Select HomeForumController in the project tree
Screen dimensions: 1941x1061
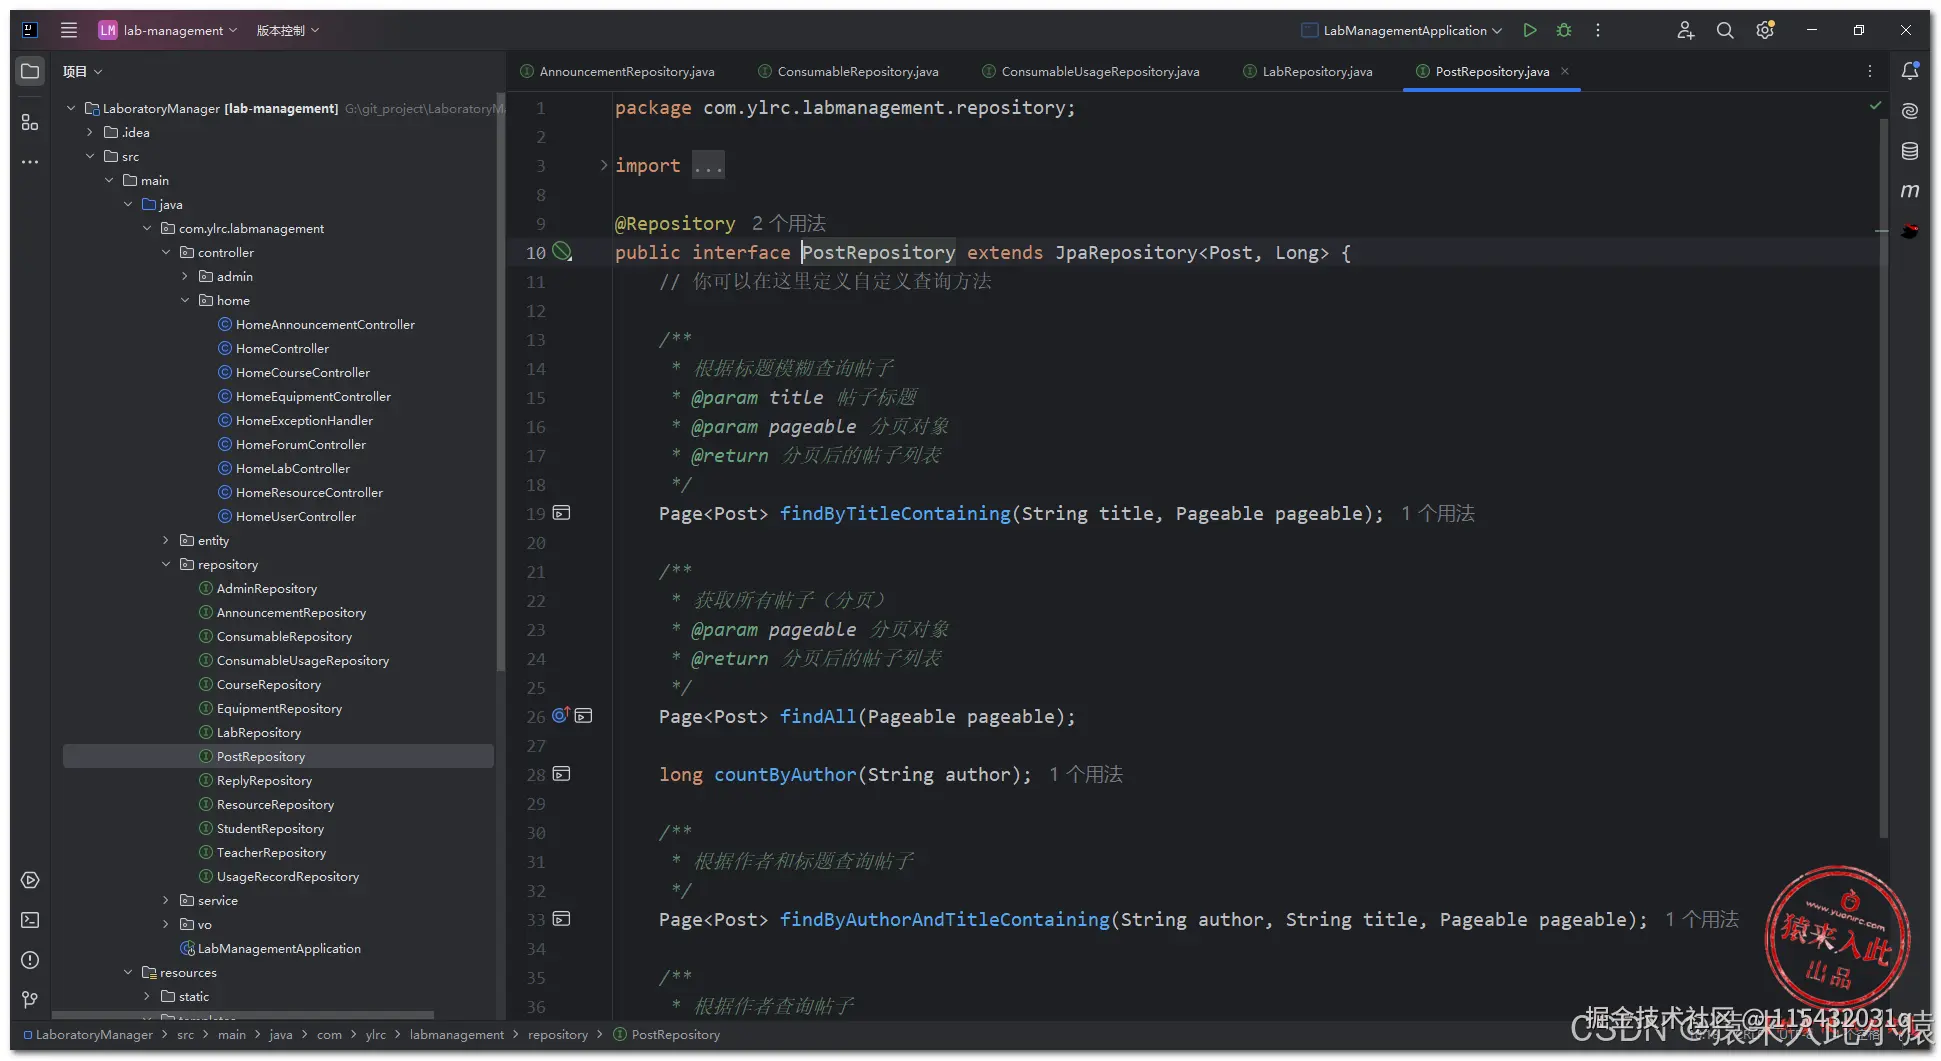(x=300, y=445)
